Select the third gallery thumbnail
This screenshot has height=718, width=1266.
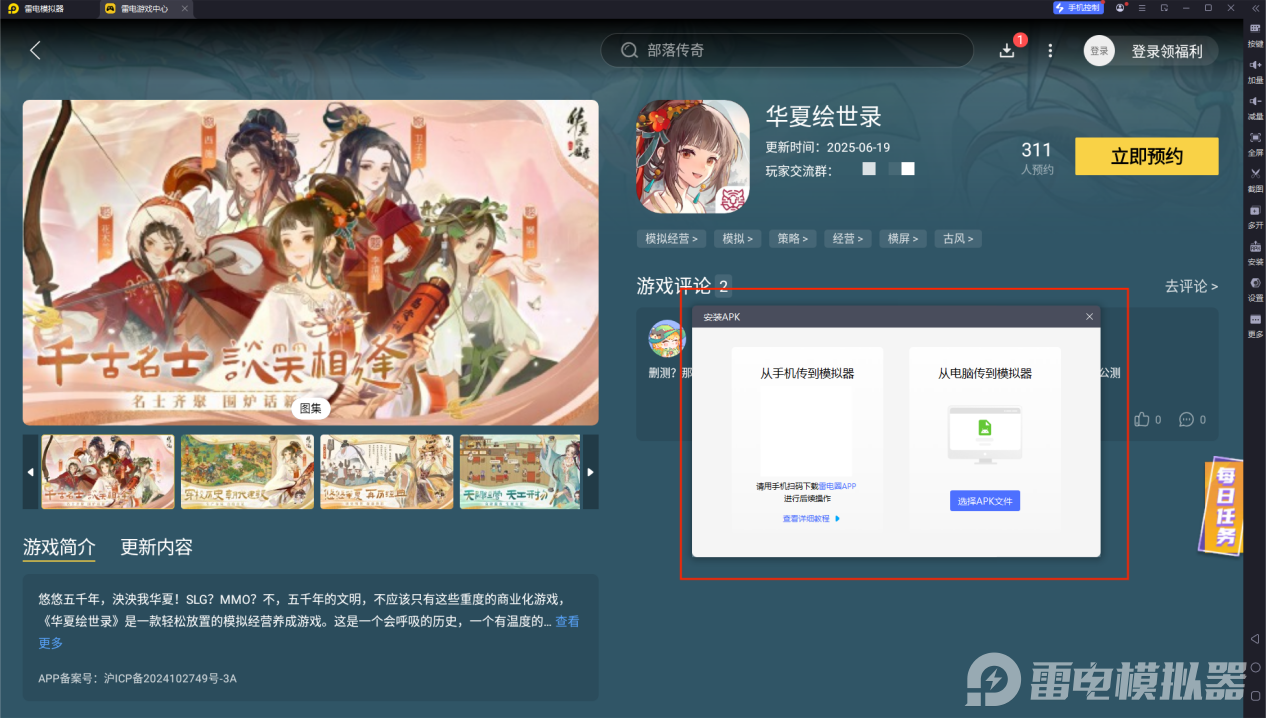pyautogui.click(x=387, y=472)
